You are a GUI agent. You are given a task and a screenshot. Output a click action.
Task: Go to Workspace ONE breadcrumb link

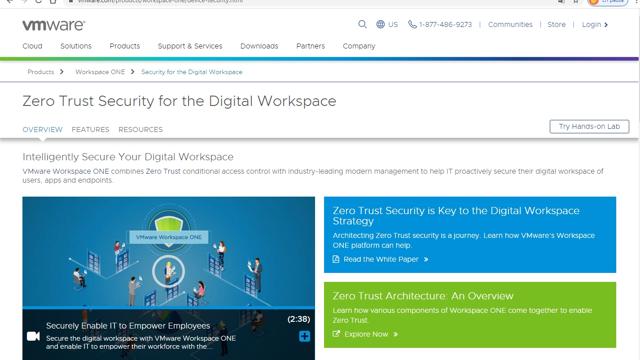(100, 72)
